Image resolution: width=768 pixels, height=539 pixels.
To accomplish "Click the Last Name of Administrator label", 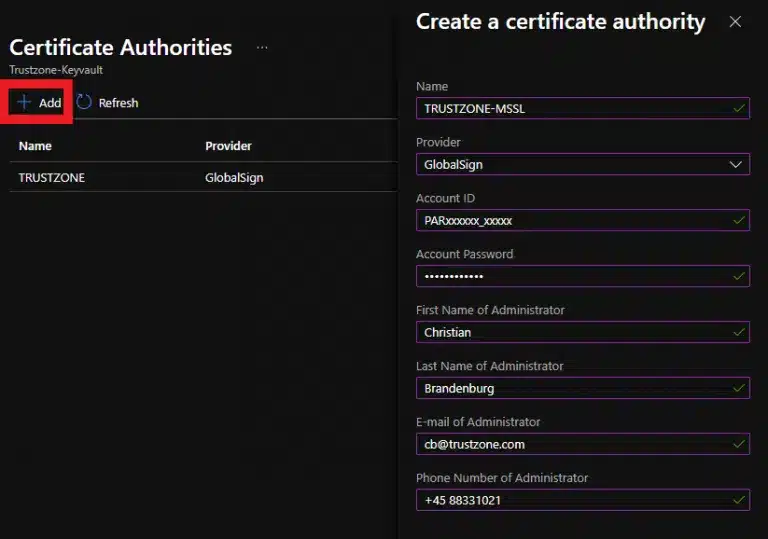I will pos(489,366).
